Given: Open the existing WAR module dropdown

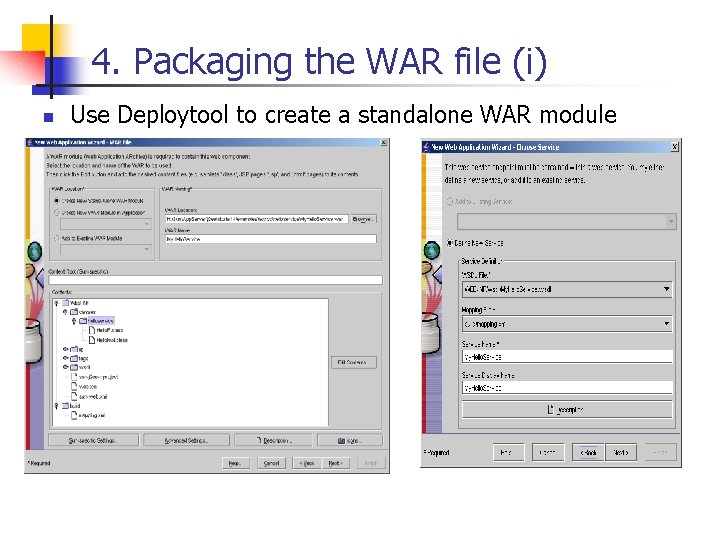Looking at the screenshot, I should click(x=106, y=249).
